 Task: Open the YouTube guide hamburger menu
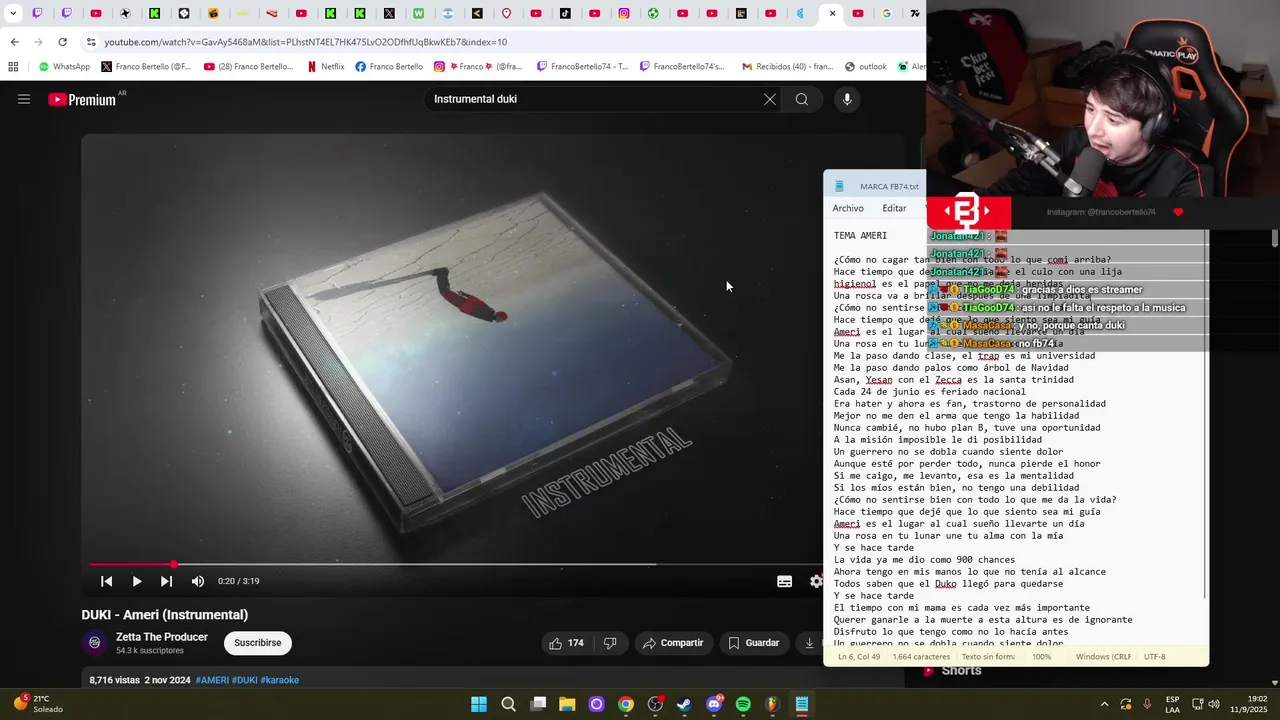click(x=24, y=99)
